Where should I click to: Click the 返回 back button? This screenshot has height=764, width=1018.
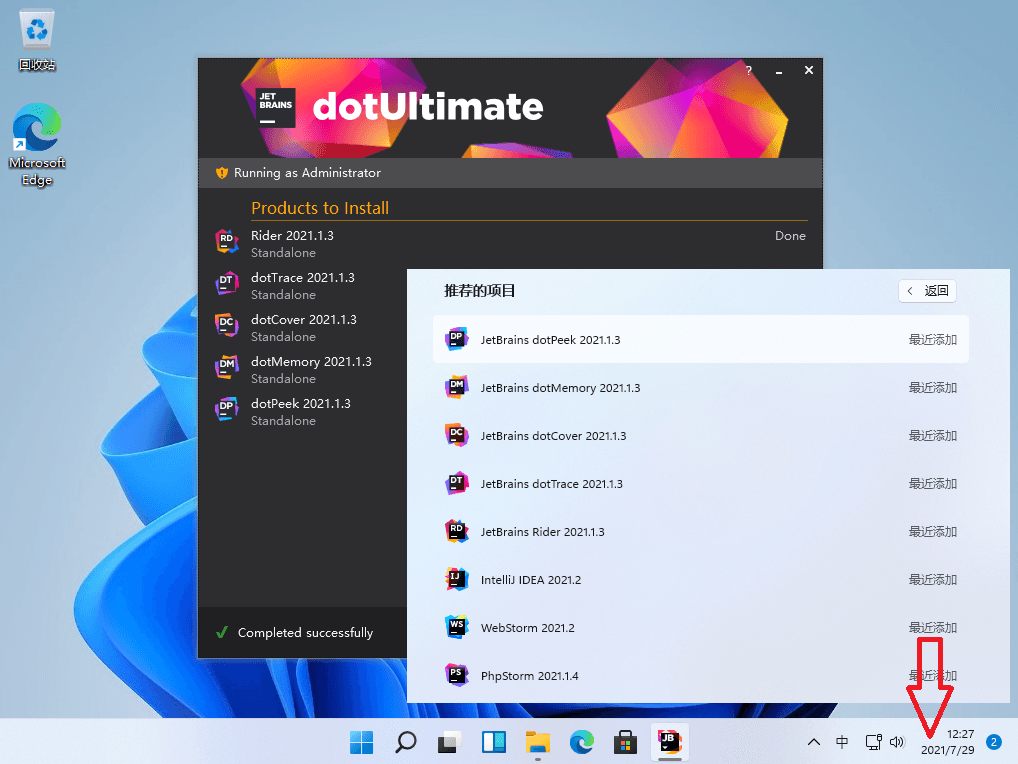pyautogui.click(x=928, y=291)
